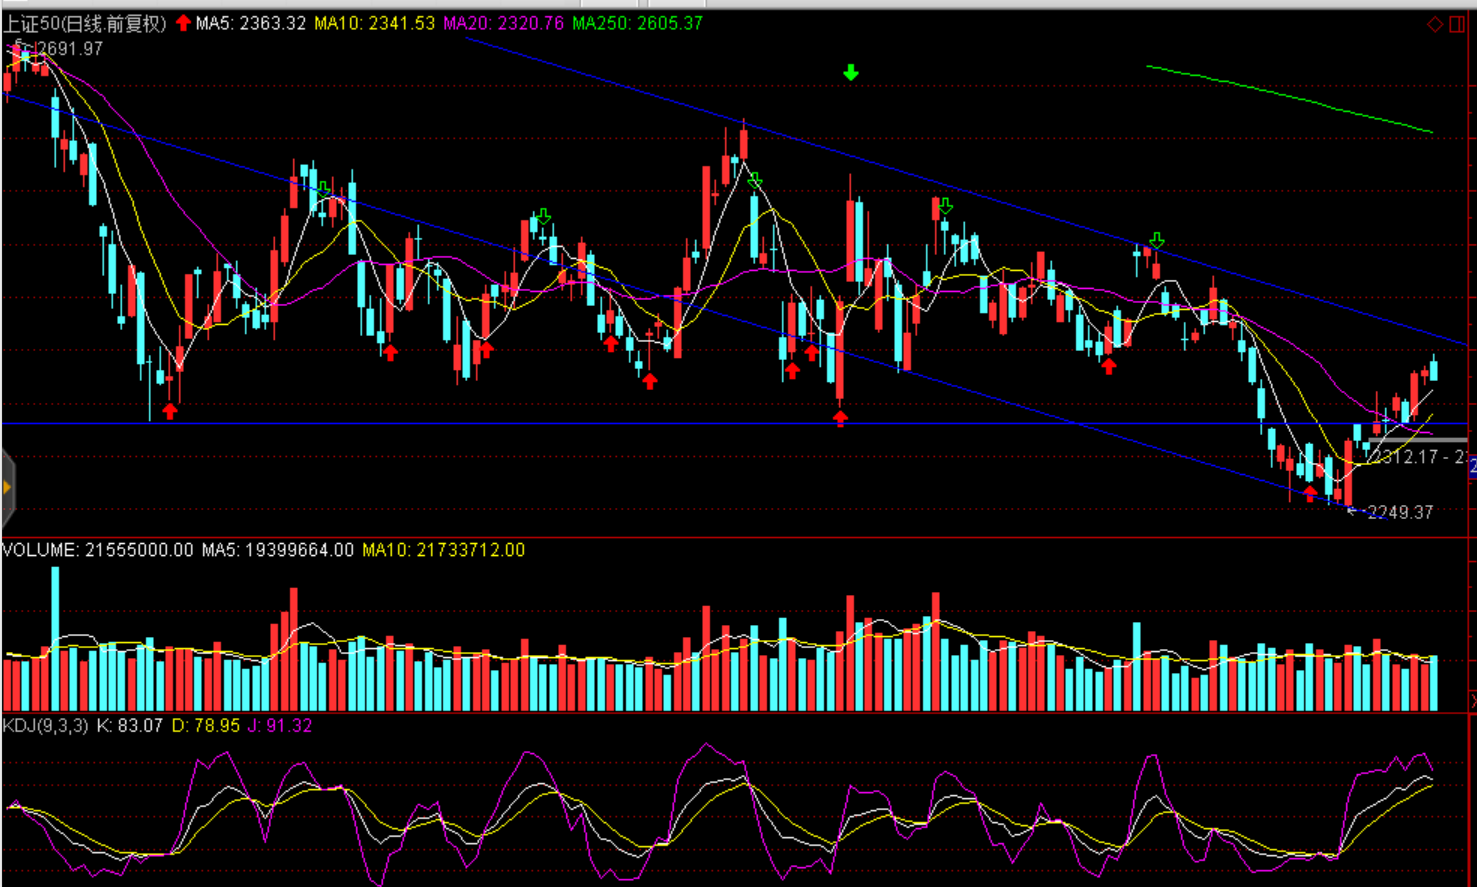Viewport: 1477px width, 887px height.
Task: Click the tallest cyan volume bar at left
Action: (x=55, y=638)
